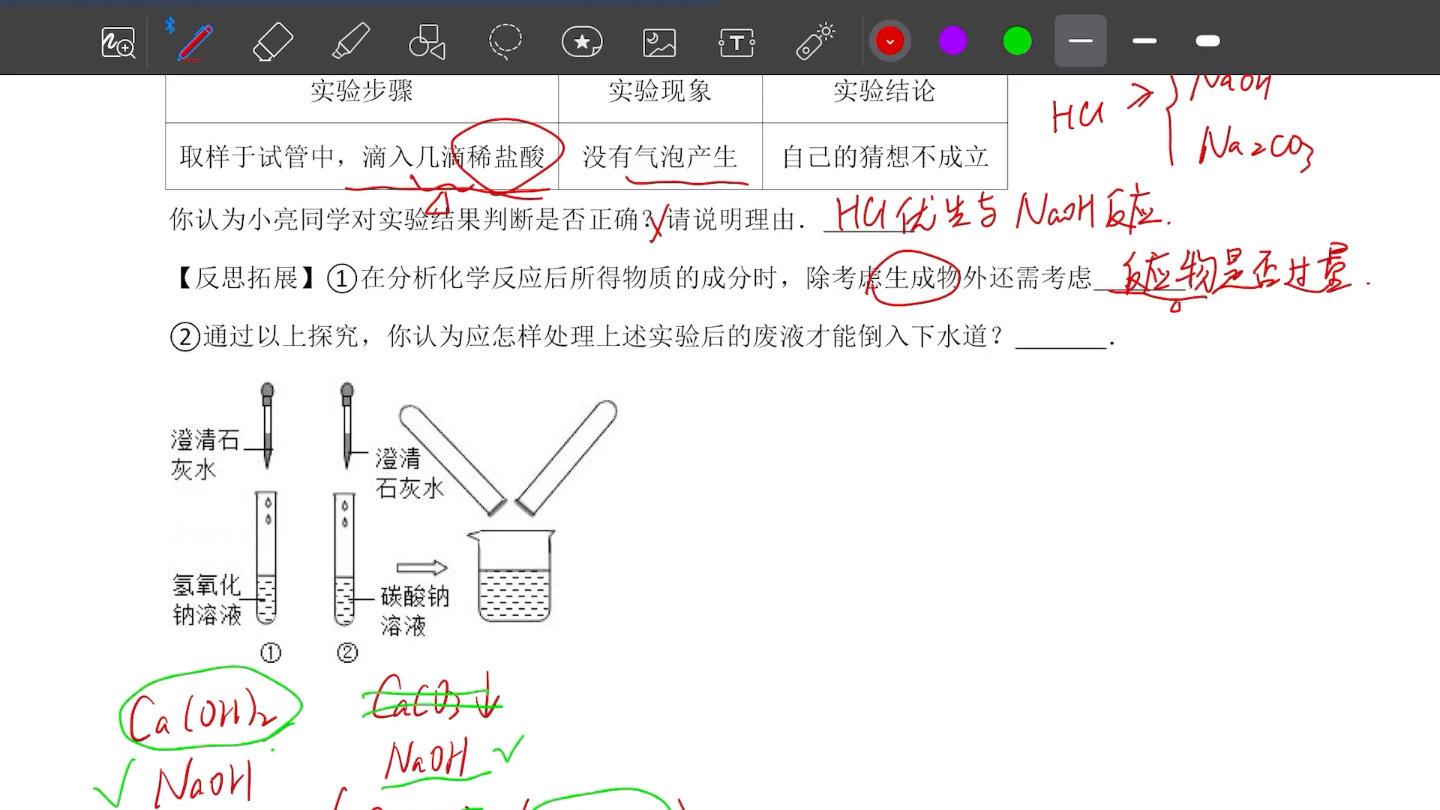Click the circled number ① under test tube
Viewport: 1440px width, 810px height.
pos(270,653)
